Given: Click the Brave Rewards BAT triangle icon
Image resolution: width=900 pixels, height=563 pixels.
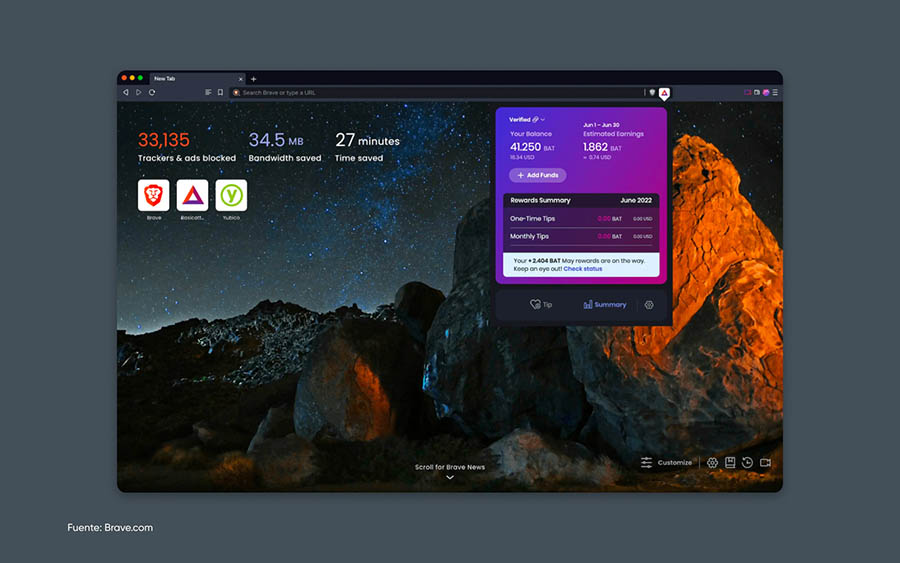Looking at the screenshot, I should [x=664, y=92].
